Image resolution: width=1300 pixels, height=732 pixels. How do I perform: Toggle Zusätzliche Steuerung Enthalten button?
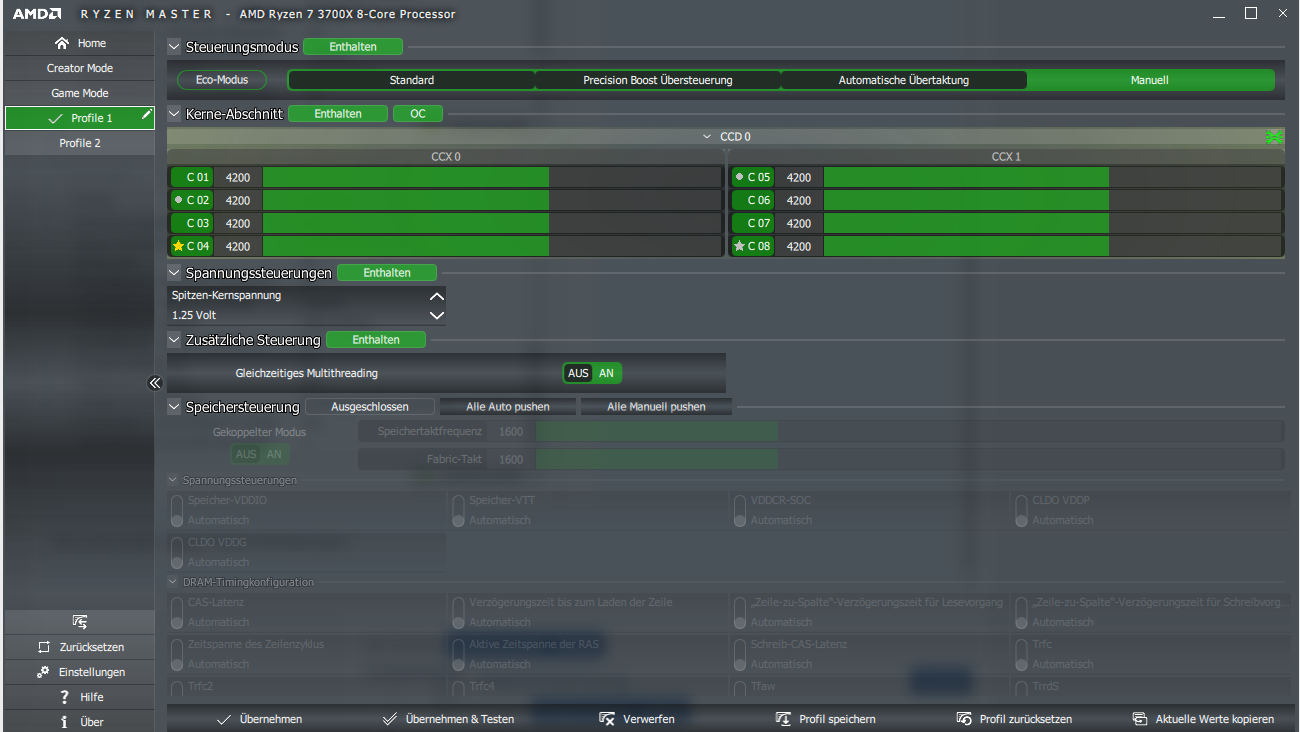tap(376, 340)
